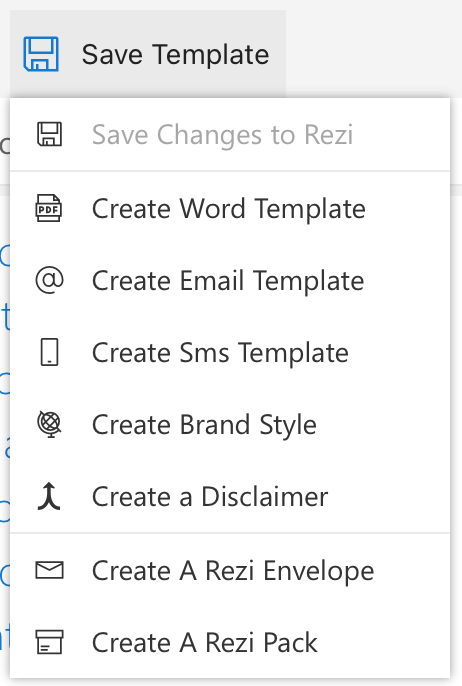462x686 pixels.
Task: Select Create Email Template
Action: 230,280
